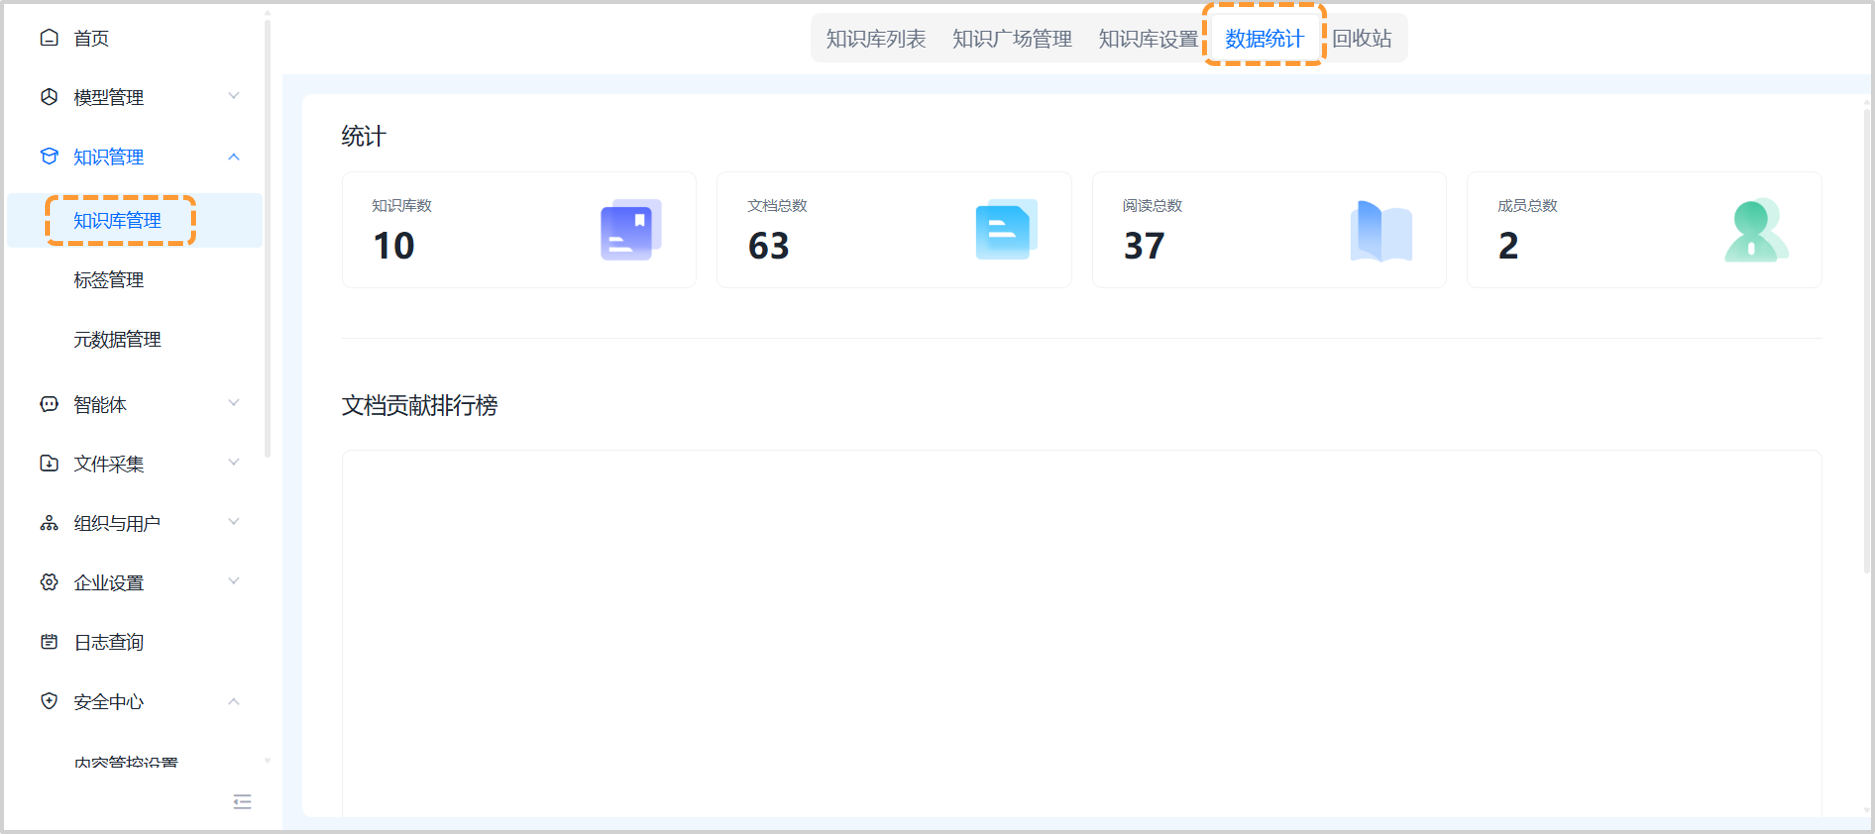The width and height of the screenshot is (1875, 834).
Task: Click the 模型管理 sidebar icon
Action: pyautogui.click(x=49, y=97)
